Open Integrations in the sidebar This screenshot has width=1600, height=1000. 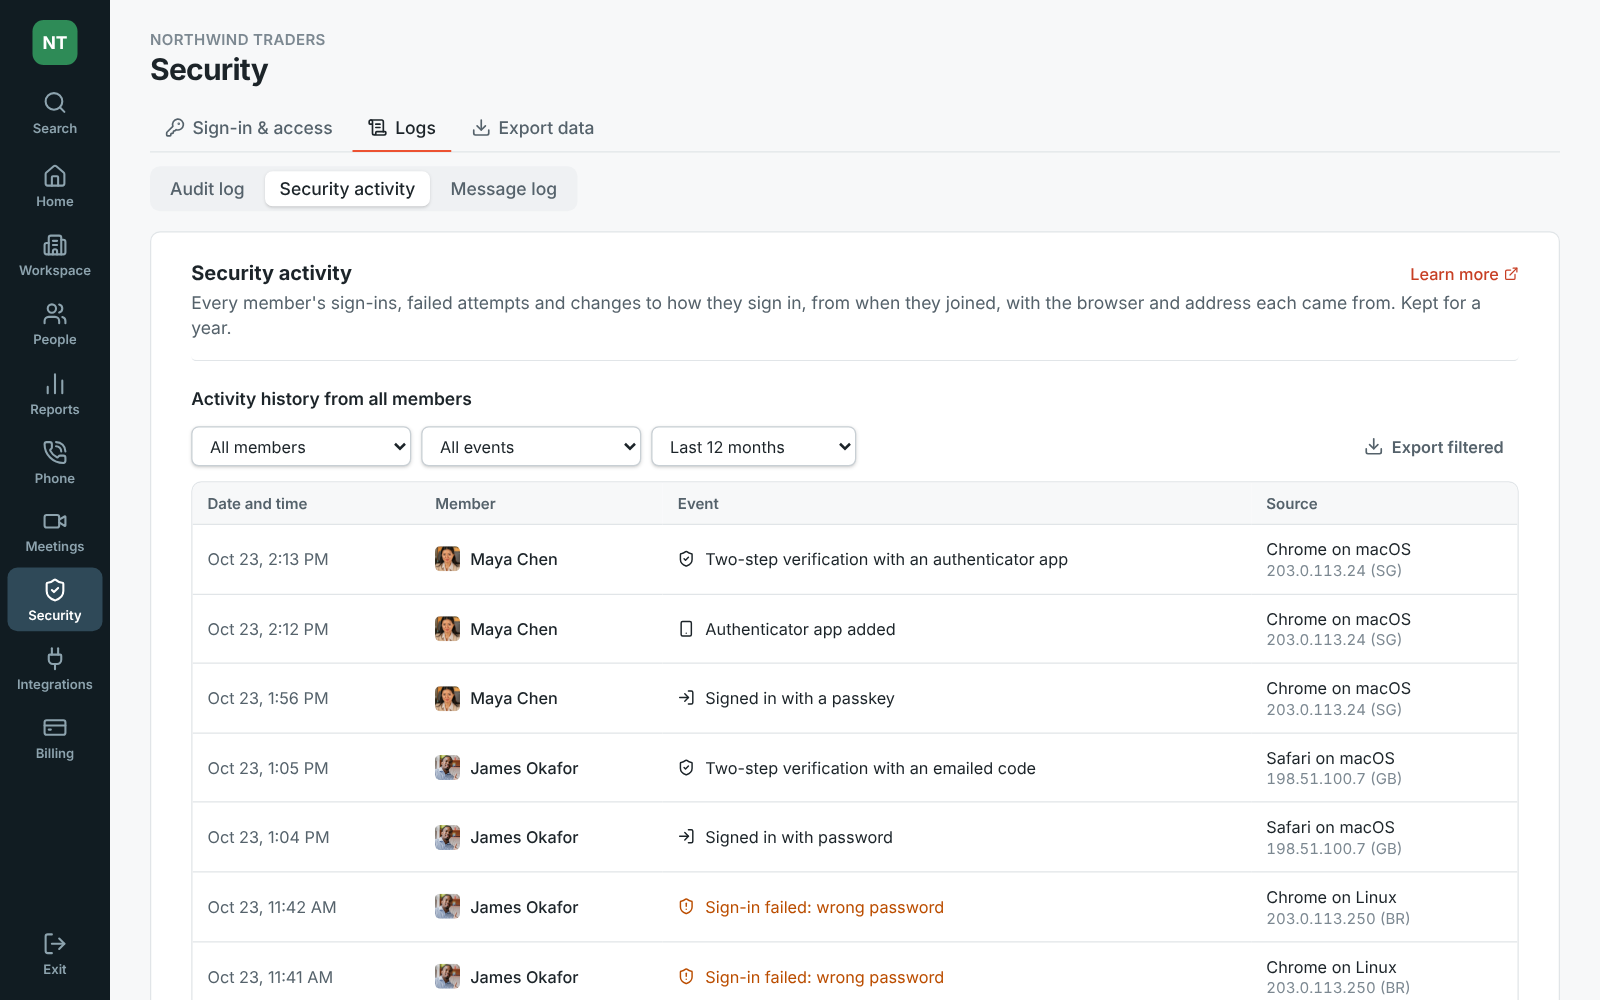[55, 670]
